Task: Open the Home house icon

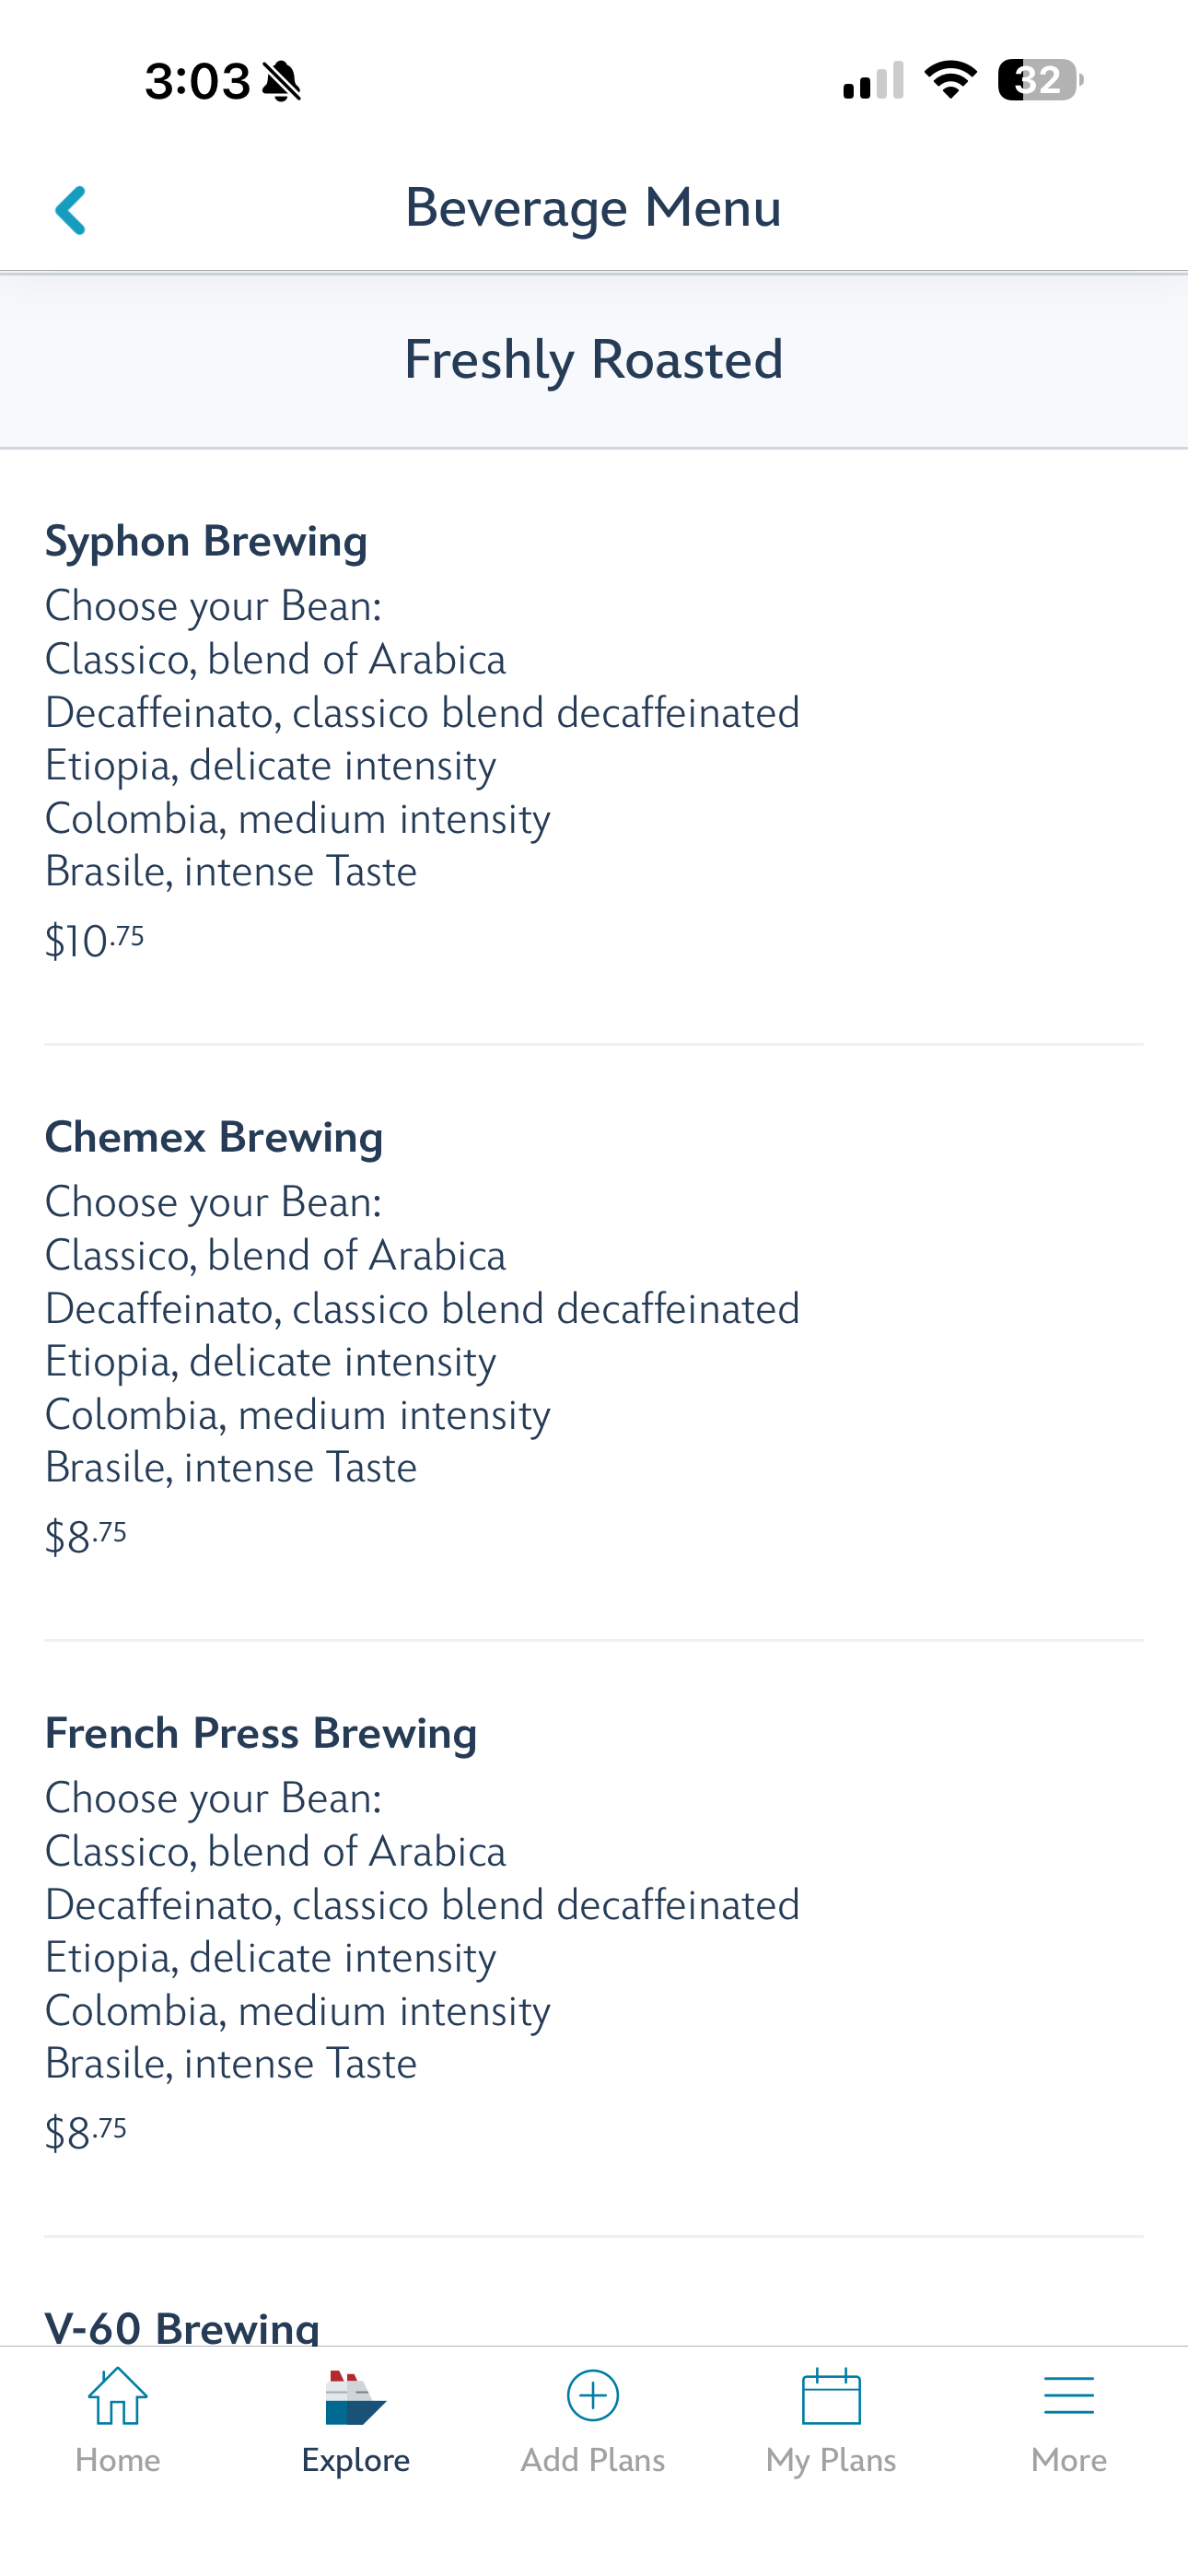Action: [x=118, y=2396]
